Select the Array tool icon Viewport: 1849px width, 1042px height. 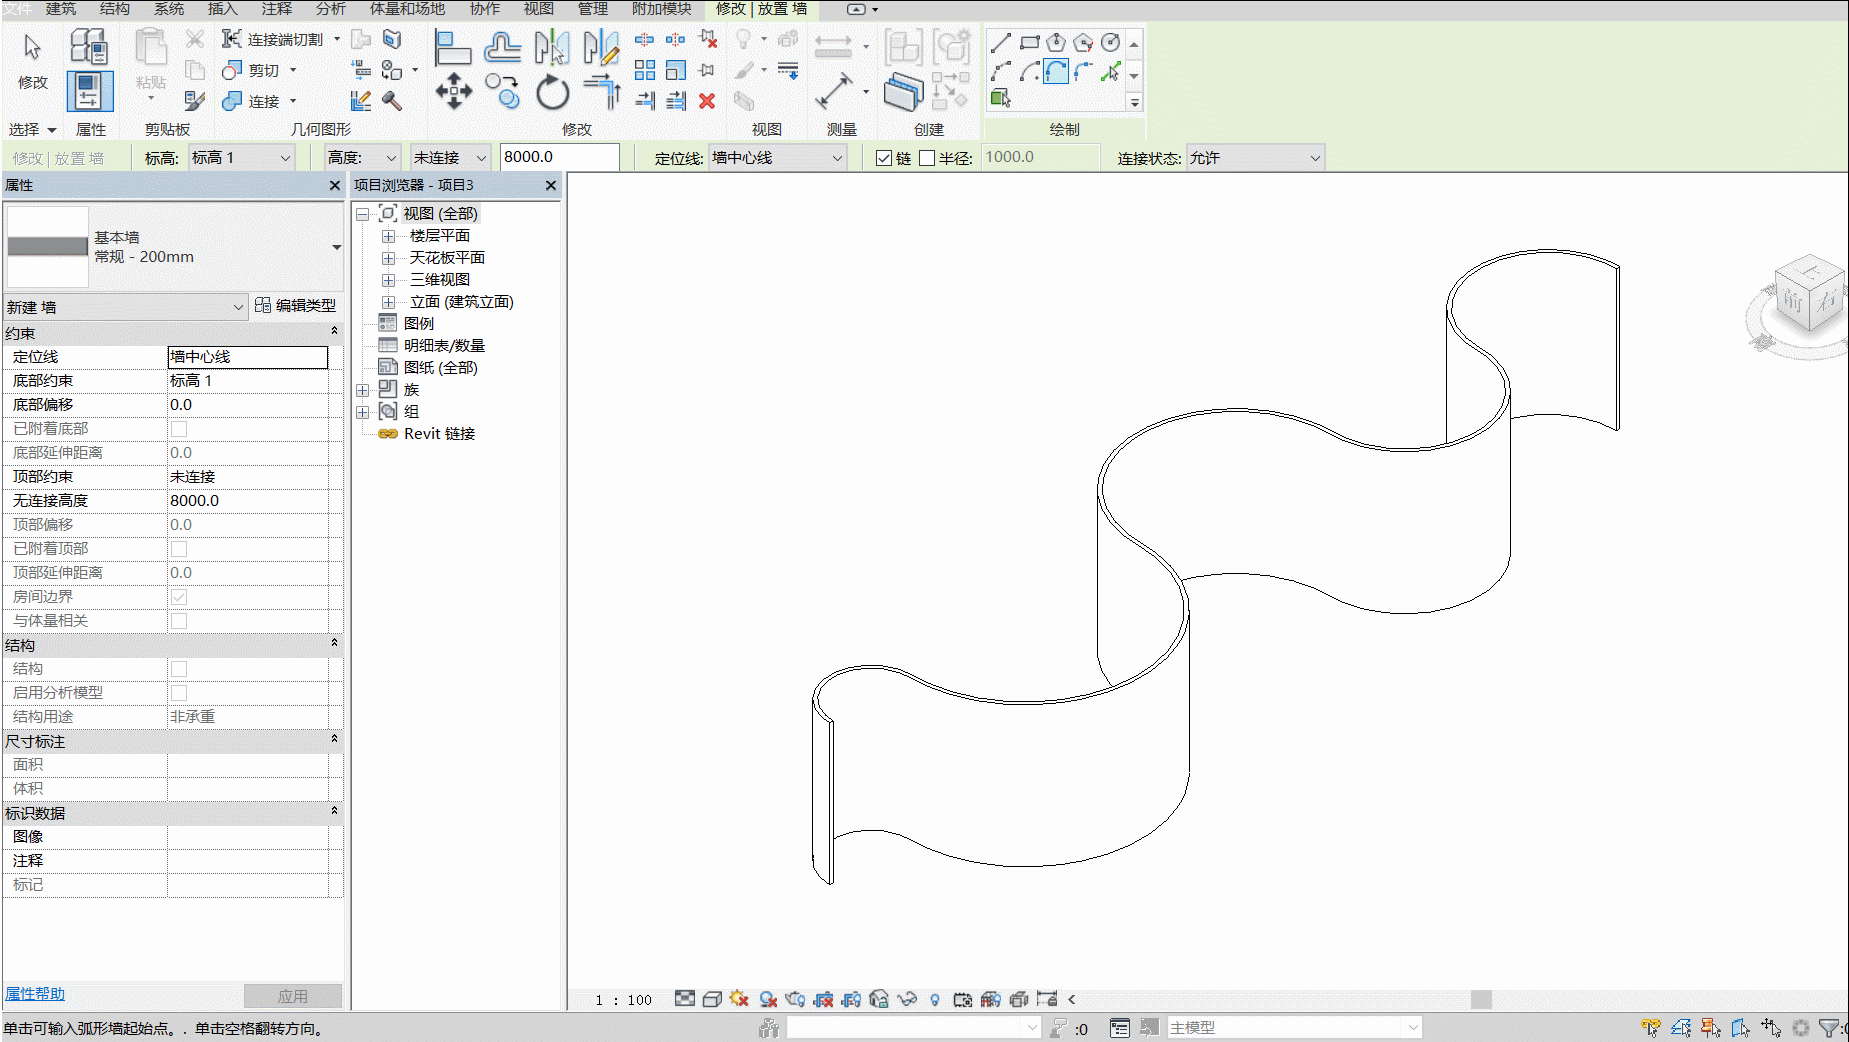645,70
